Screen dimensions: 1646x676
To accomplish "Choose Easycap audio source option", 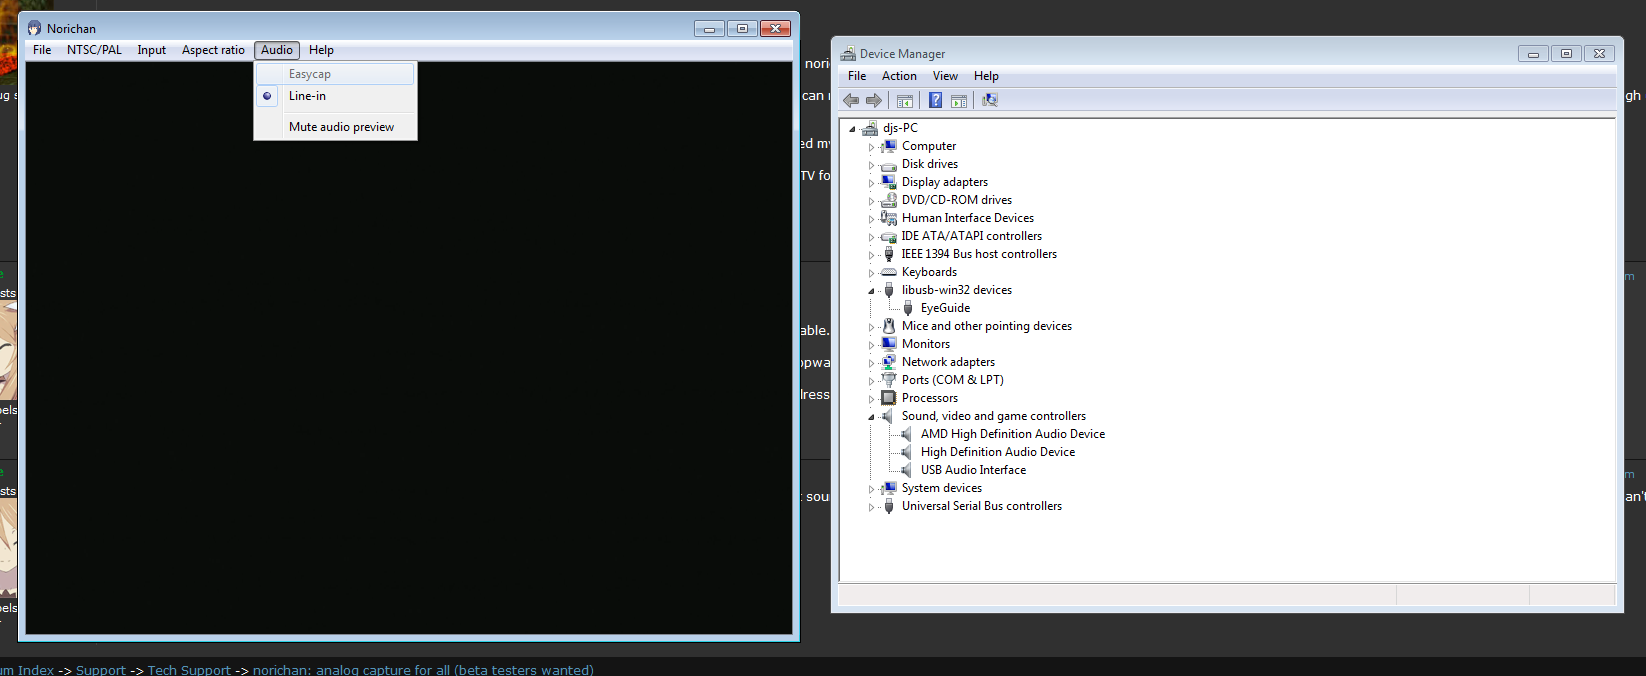I will 309,74.
